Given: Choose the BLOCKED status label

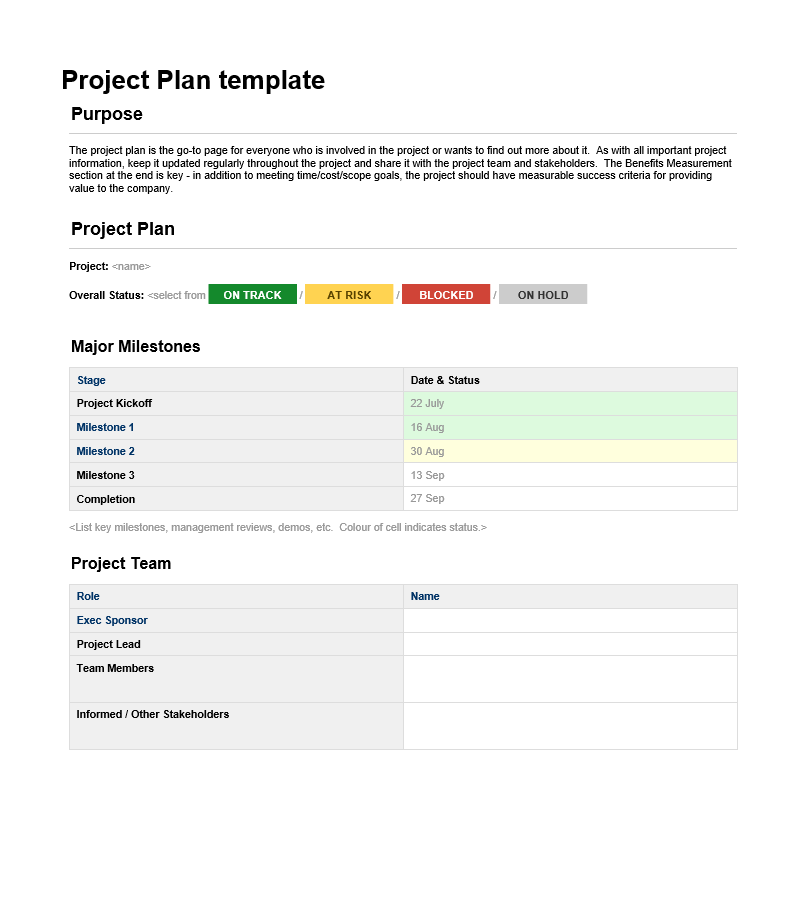Looking at the screenshot, I should (x=446, y=294).
